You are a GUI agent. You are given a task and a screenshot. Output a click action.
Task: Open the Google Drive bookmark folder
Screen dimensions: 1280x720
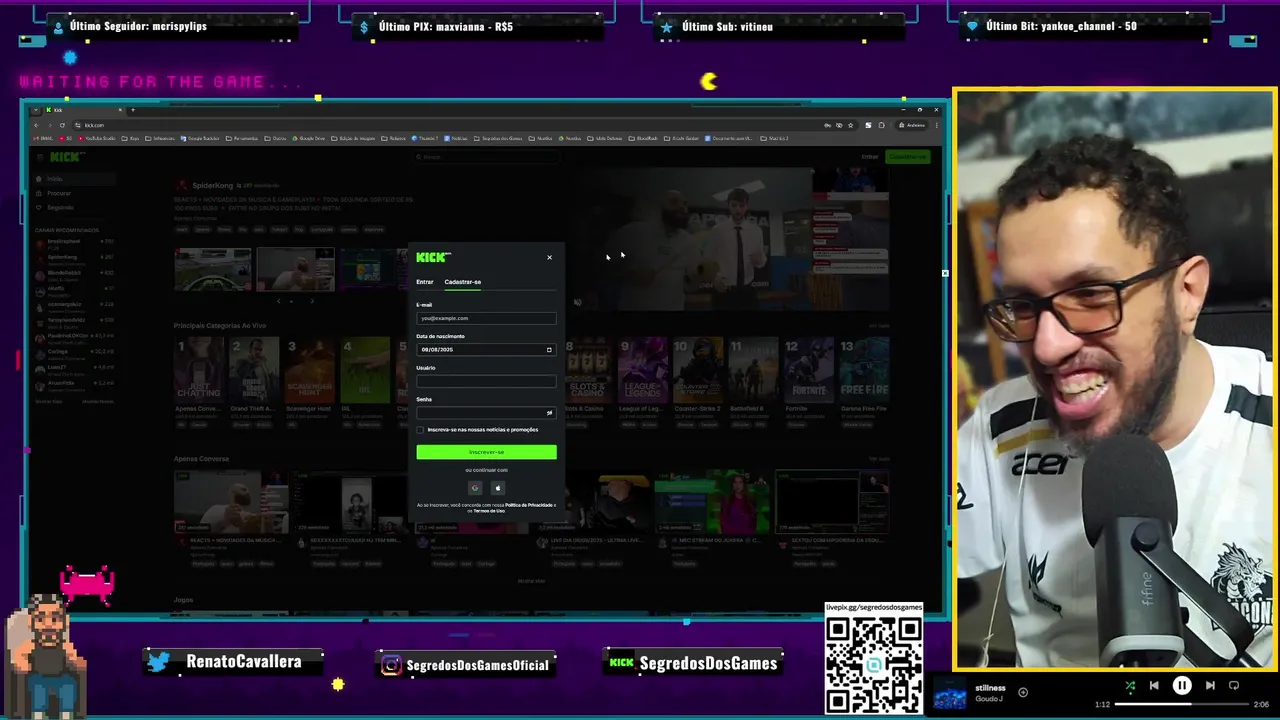pyautogui.click(x=308, y=138)
